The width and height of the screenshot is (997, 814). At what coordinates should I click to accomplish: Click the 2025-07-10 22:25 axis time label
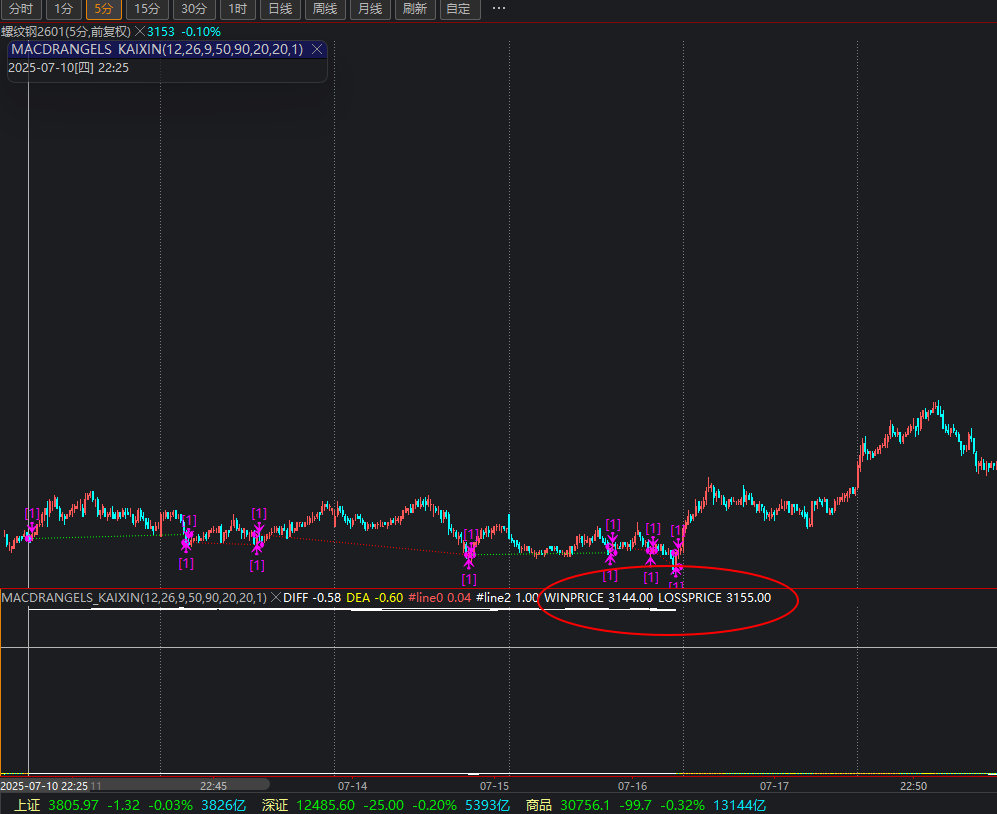tap(45, 786)
